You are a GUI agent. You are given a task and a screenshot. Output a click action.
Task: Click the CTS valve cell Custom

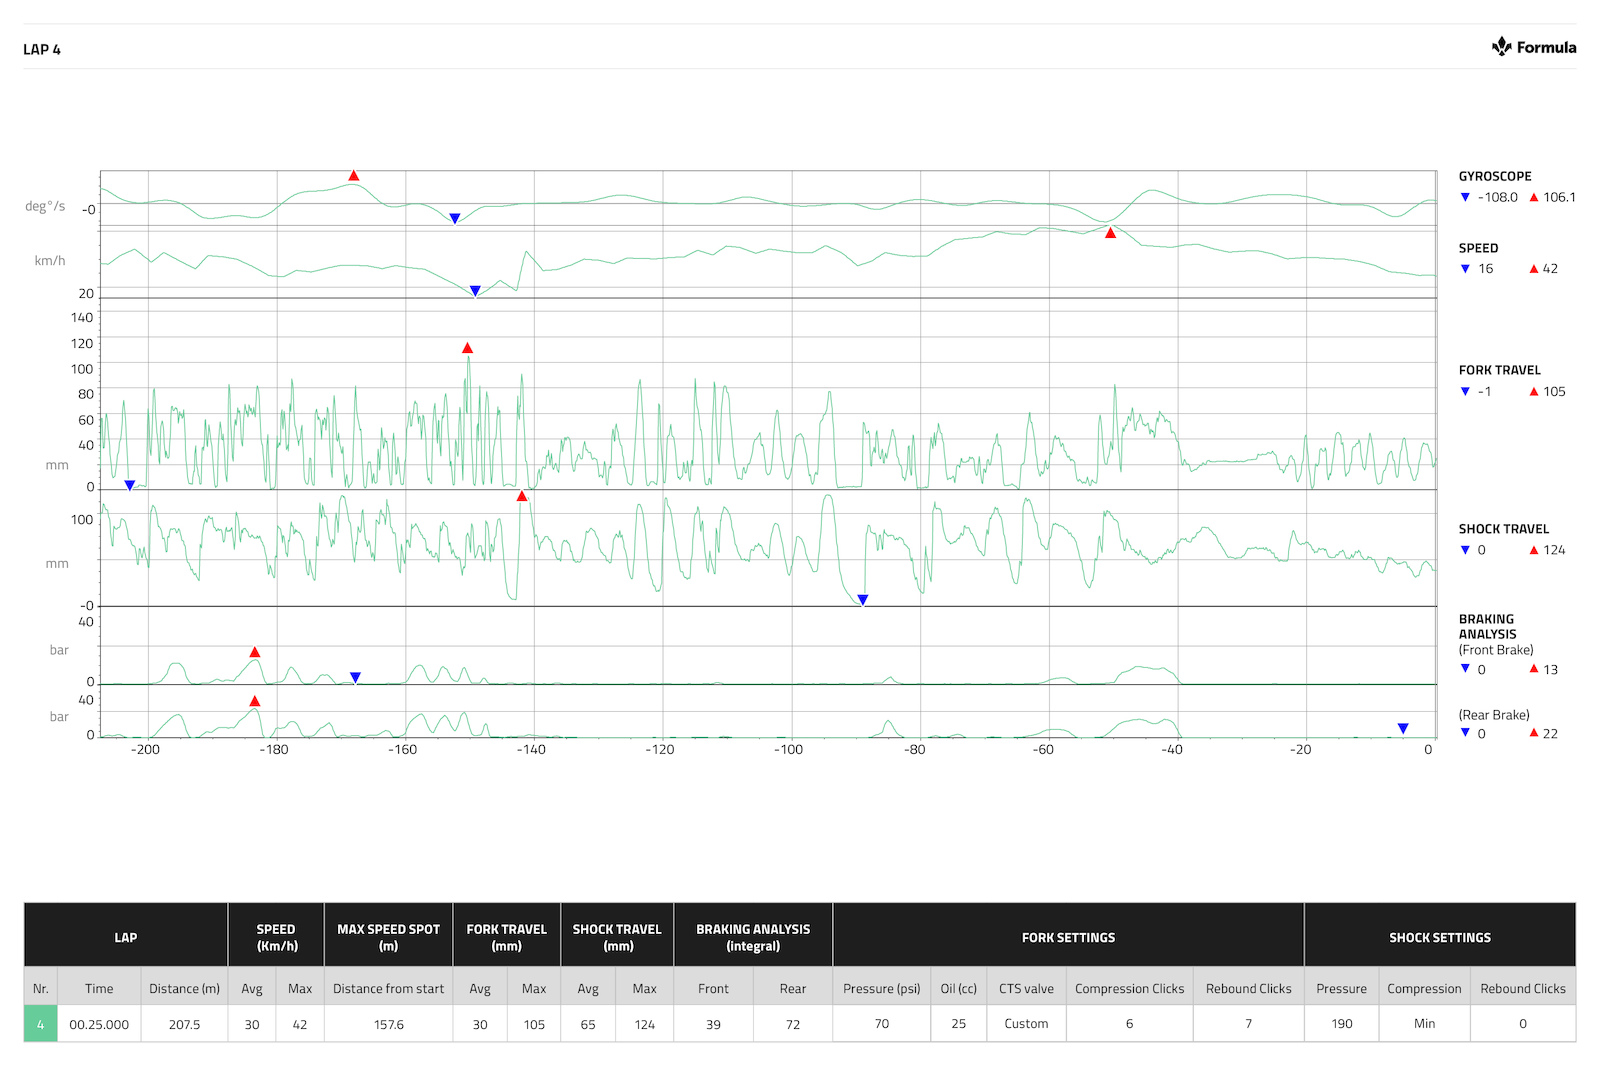click(x=1026, y=1024)
